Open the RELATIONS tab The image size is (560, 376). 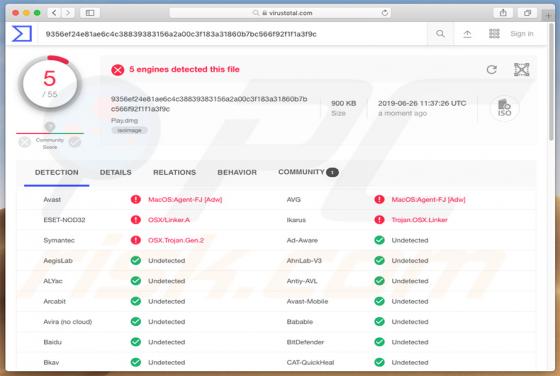coord(174,172)
